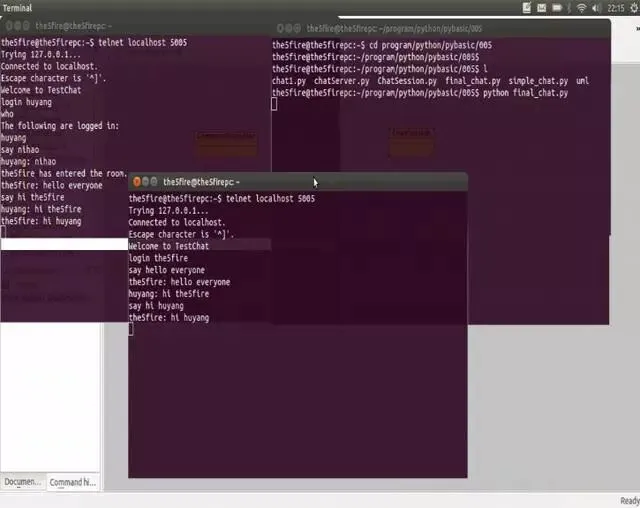
Task: Switch to the Documen... tab
Action: pos(22,482)
